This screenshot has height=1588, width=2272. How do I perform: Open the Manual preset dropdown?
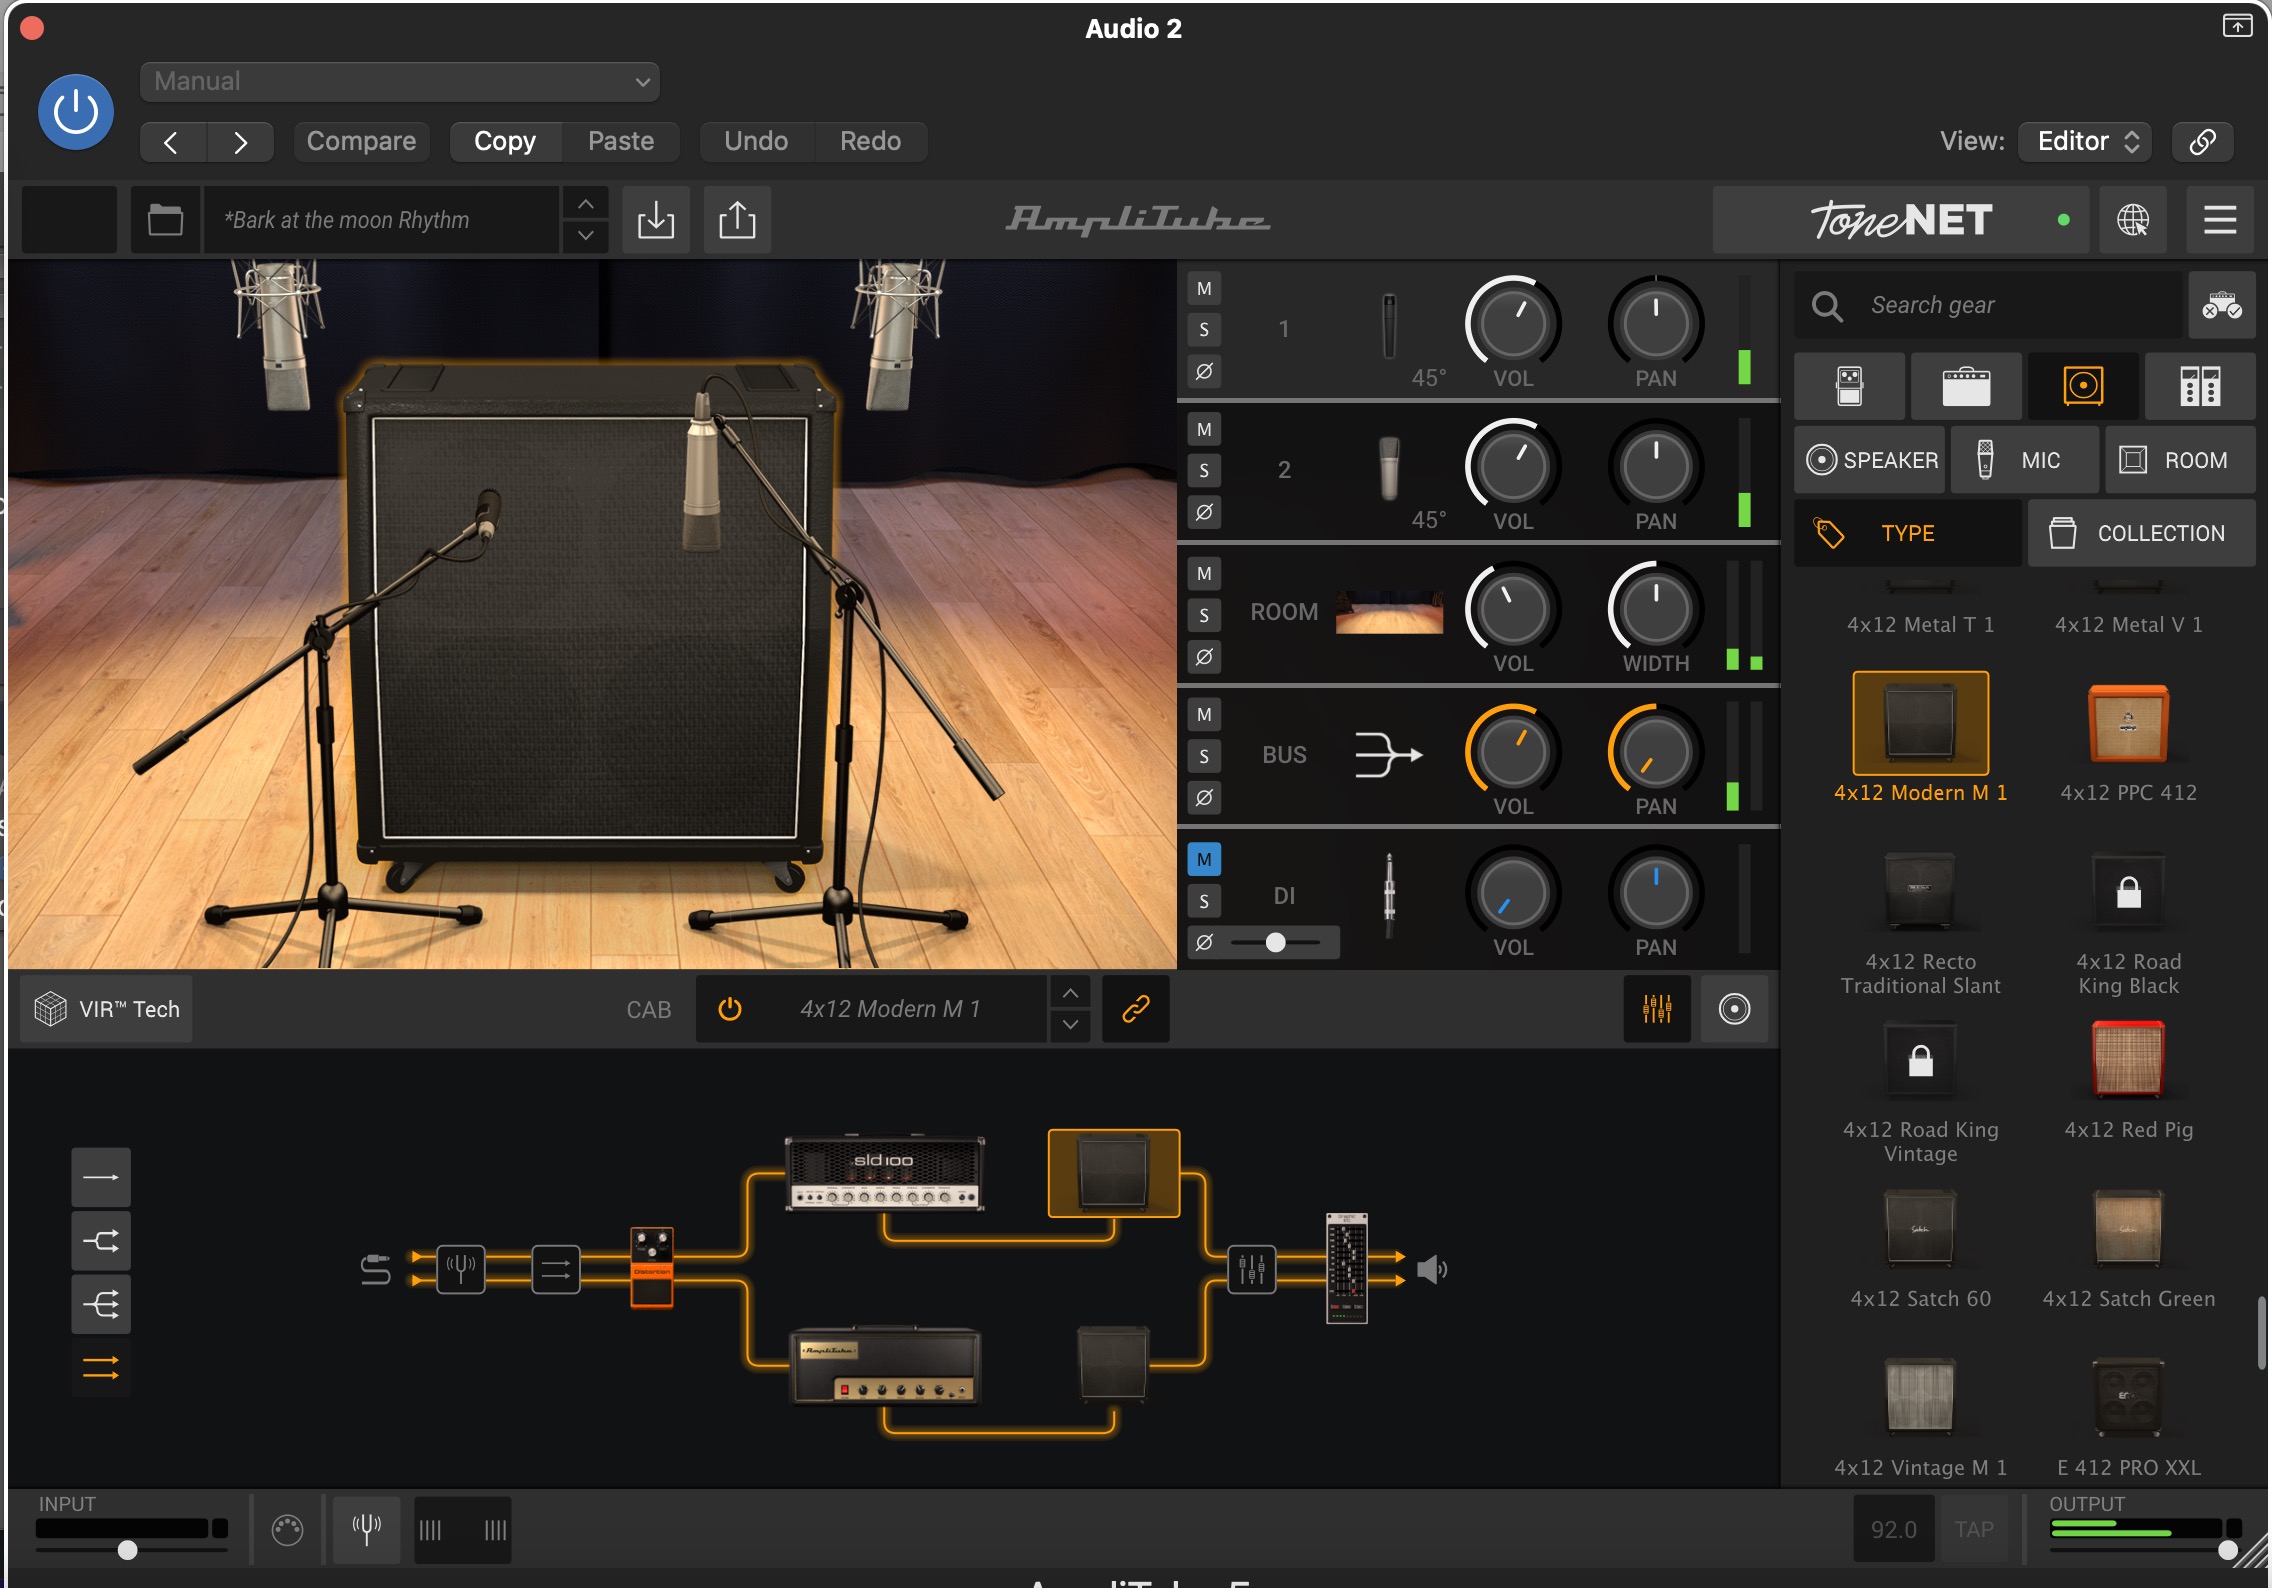400,81
